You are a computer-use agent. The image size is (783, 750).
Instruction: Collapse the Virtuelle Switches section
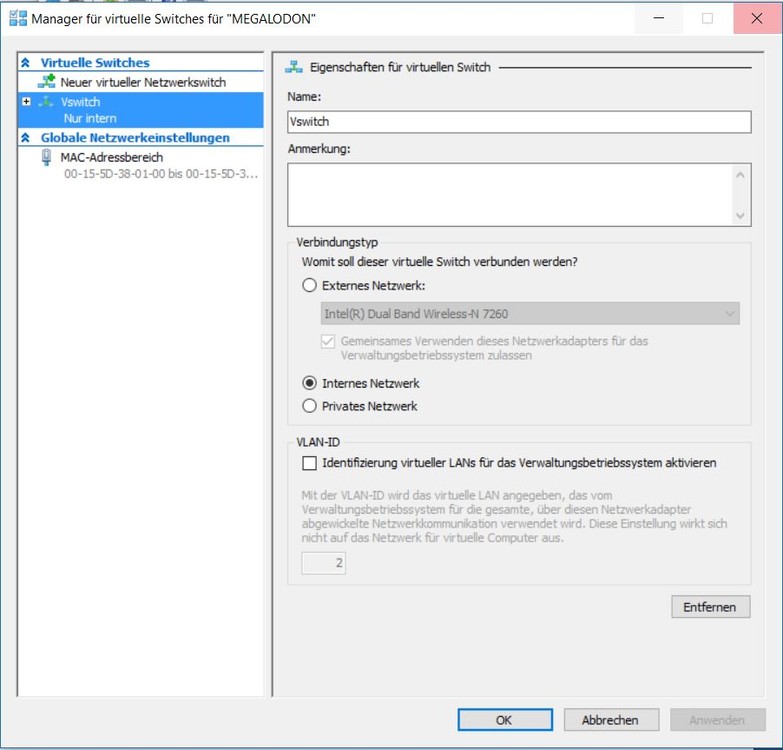pyautogui.click(x=26, y=63)
